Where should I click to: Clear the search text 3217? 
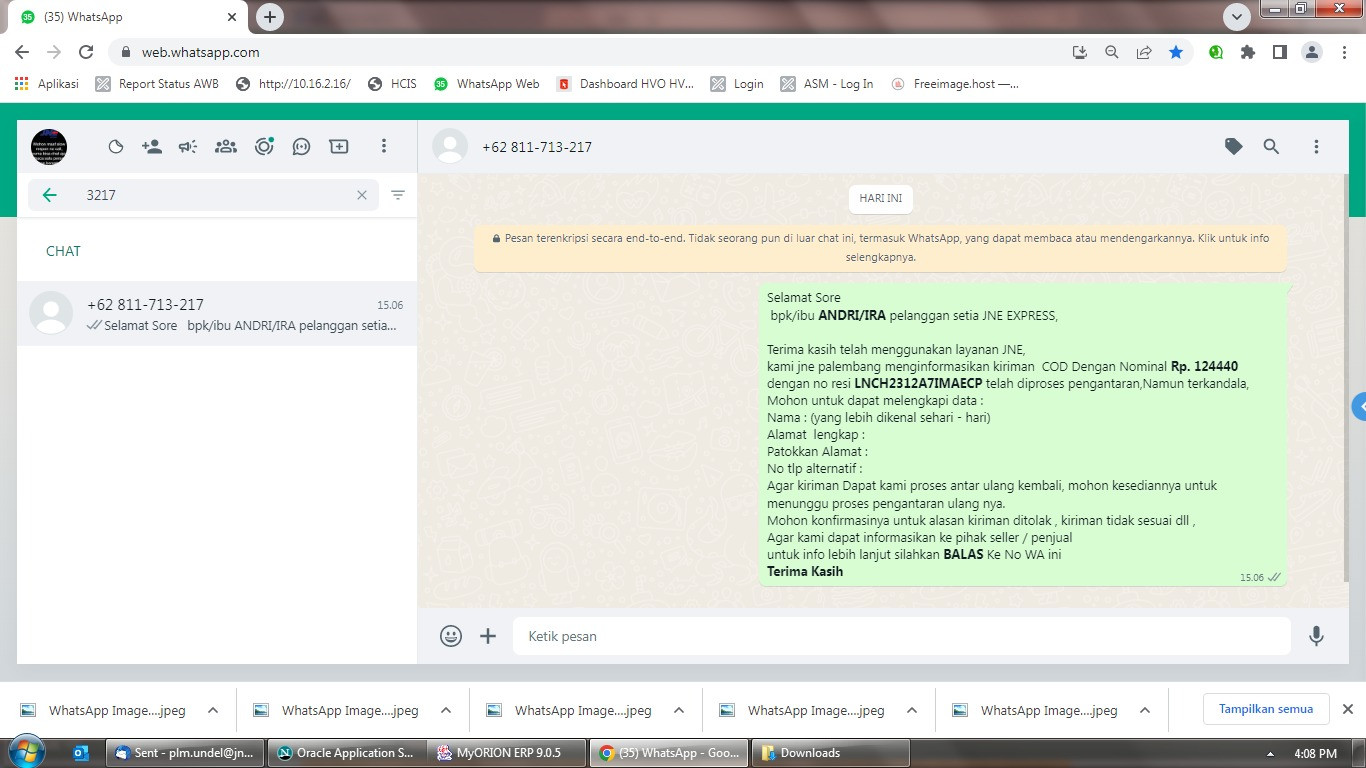[362, 195]
